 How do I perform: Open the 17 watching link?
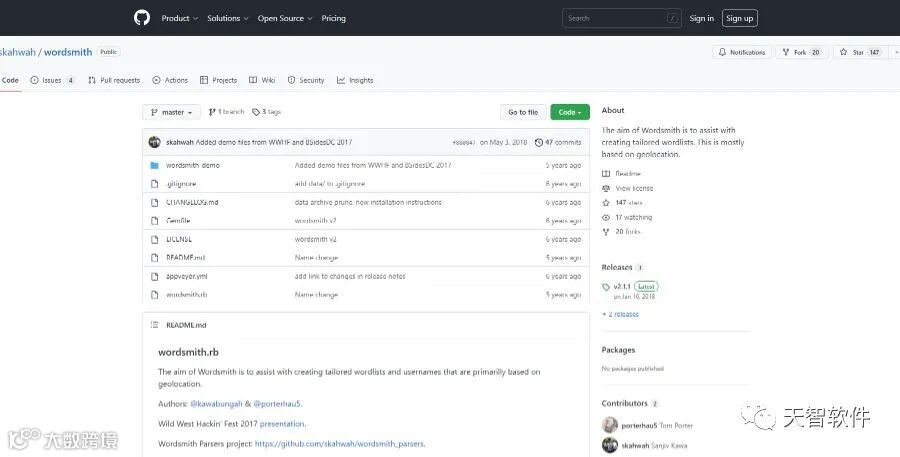[627, 218]
